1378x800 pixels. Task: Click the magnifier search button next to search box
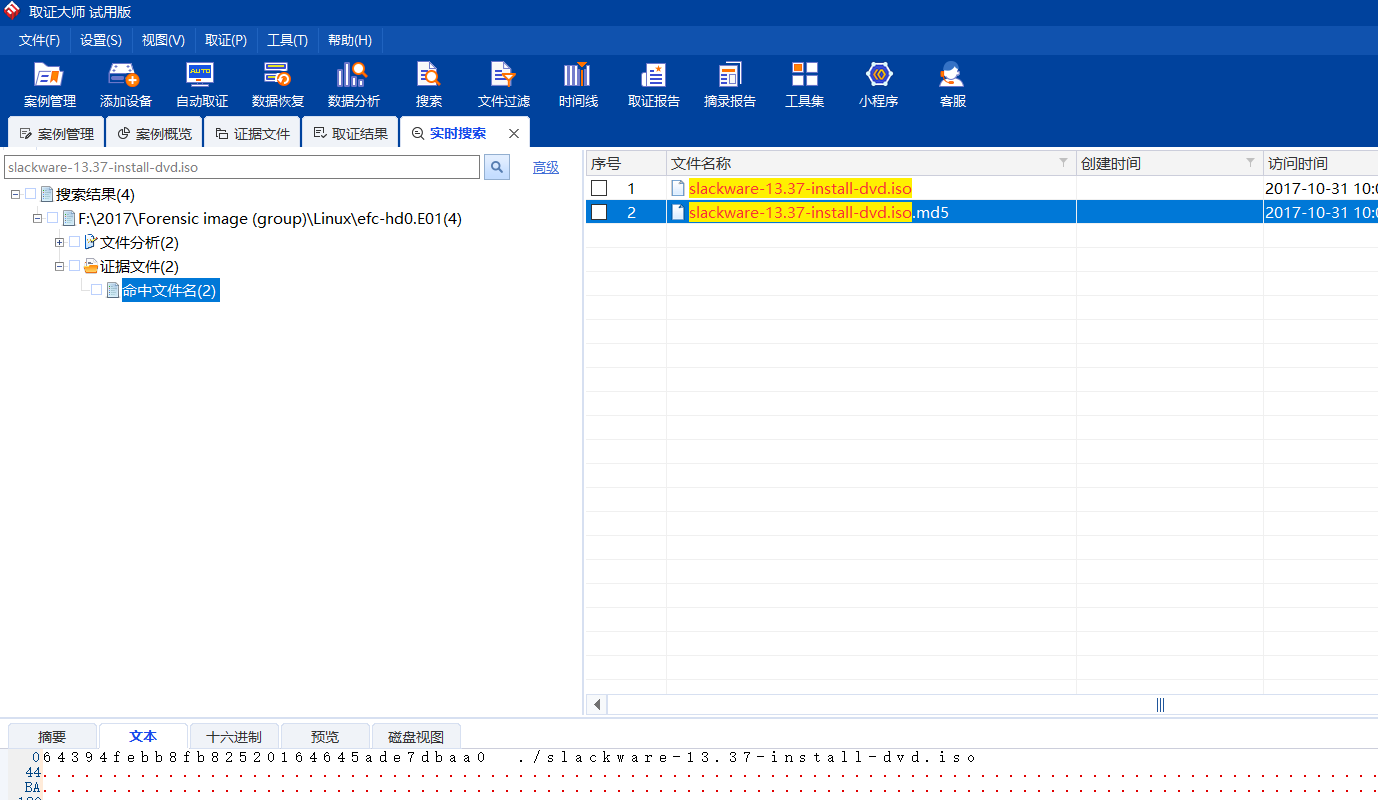(497, 167)
